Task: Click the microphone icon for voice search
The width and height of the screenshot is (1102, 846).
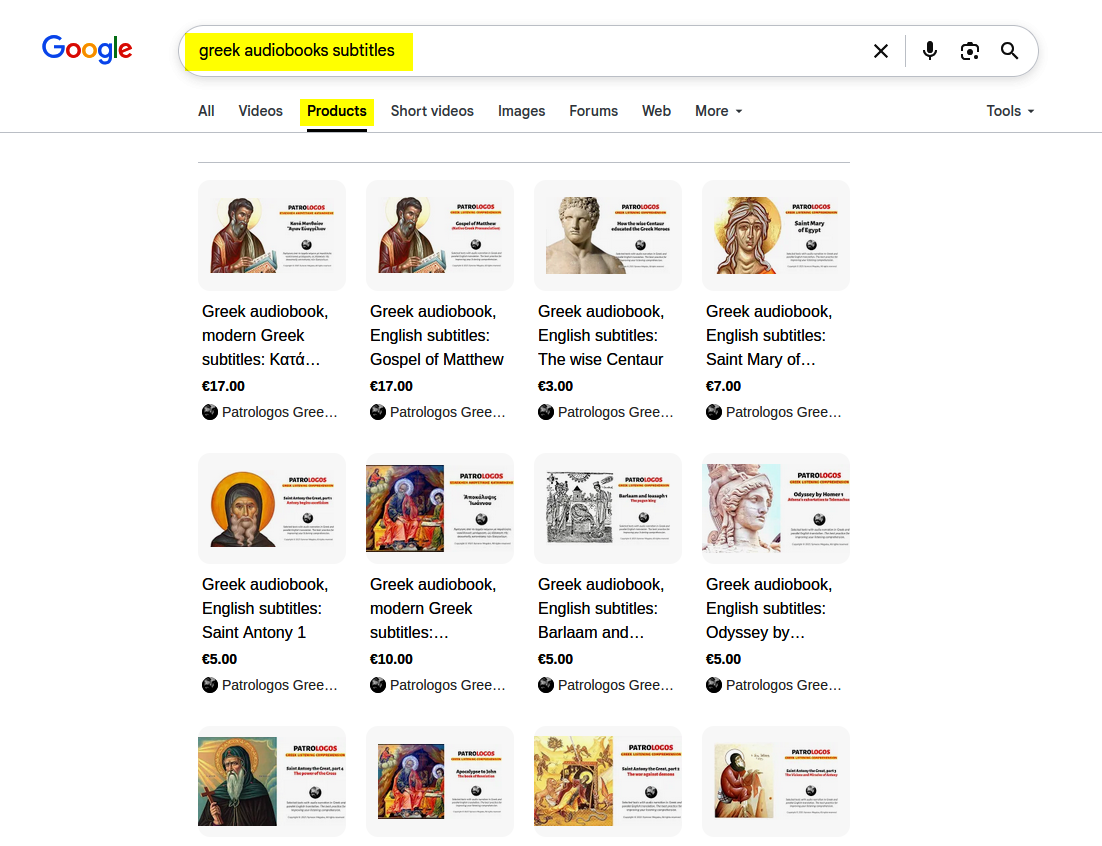Action: click(929, 50)
